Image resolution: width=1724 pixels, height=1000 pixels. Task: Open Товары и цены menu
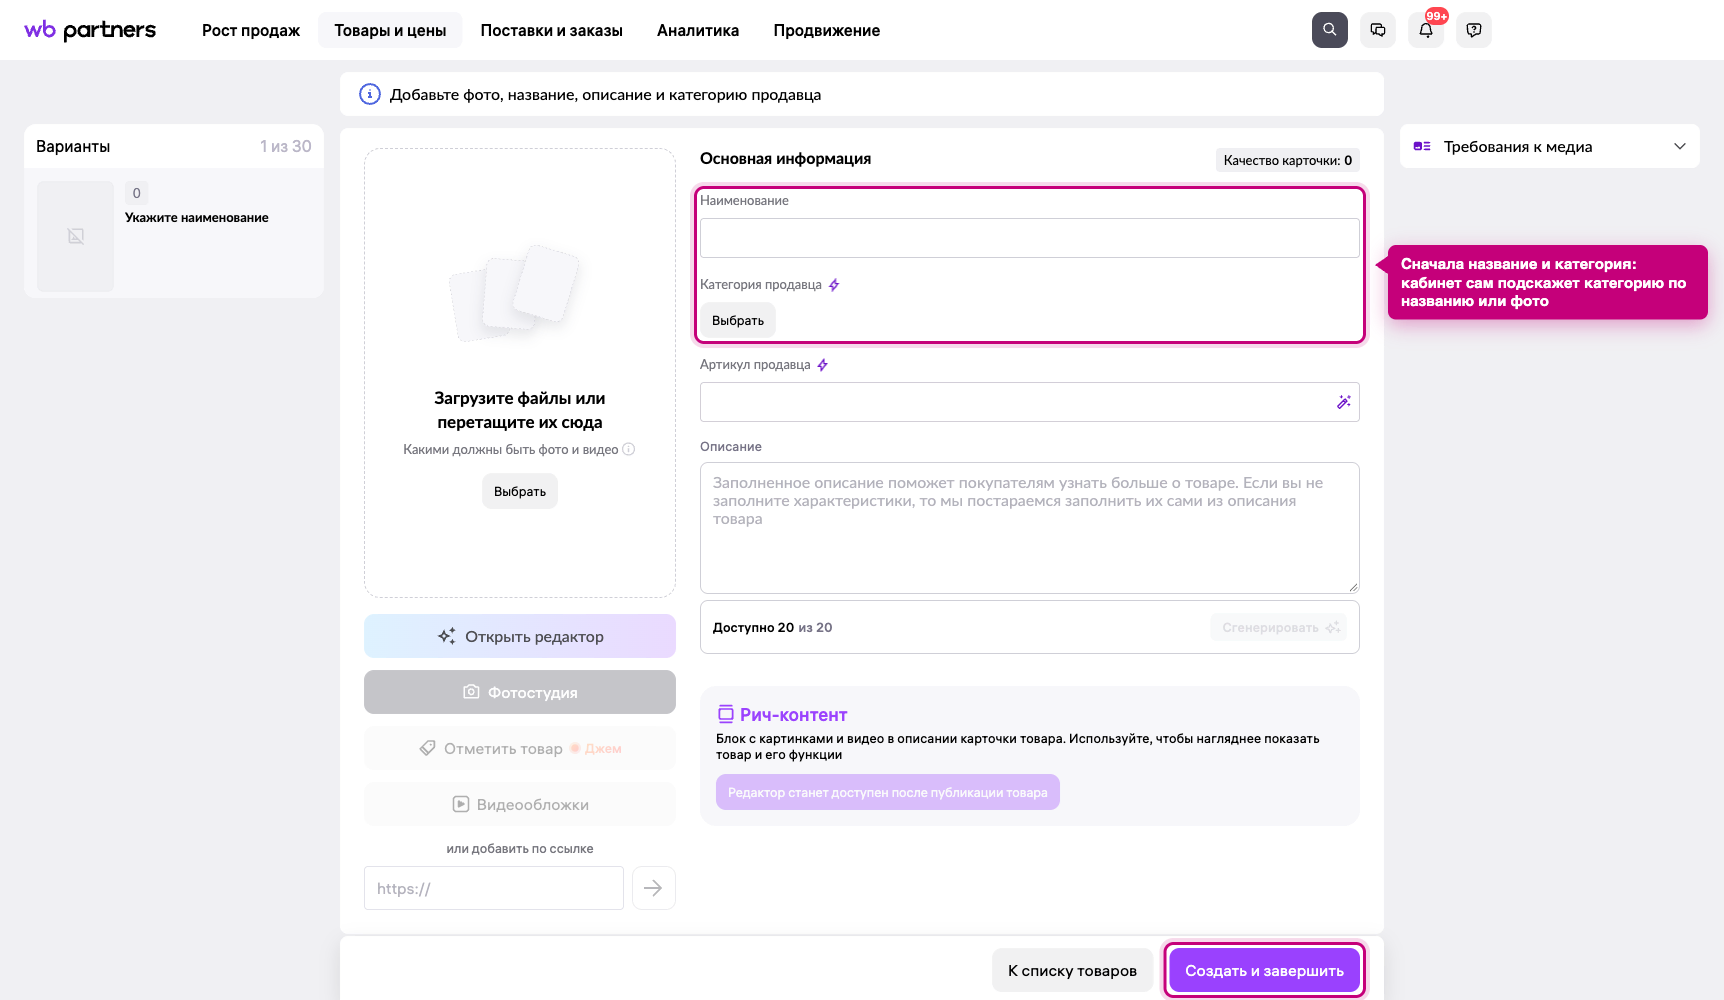(x=390, y=30)
